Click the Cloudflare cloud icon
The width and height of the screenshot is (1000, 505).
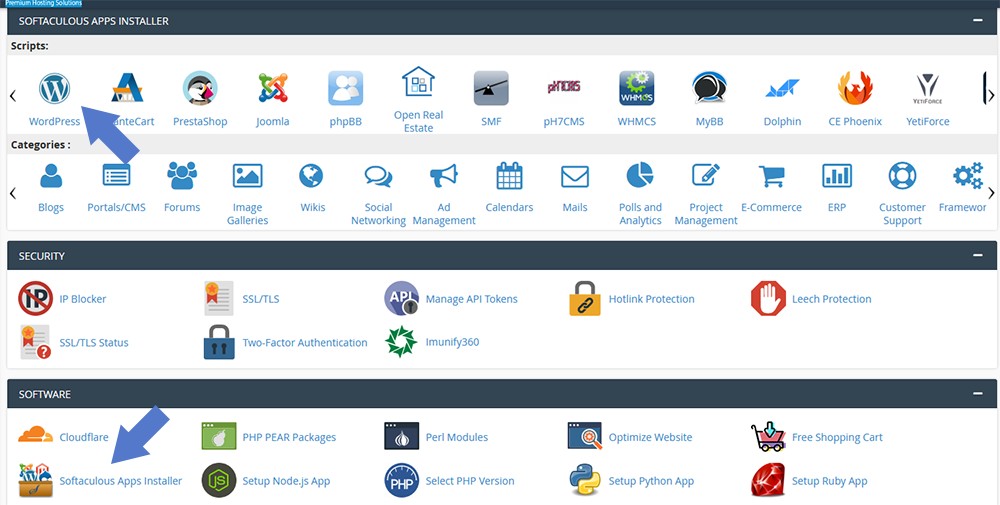pyautogui.click(x=35, y=437)
